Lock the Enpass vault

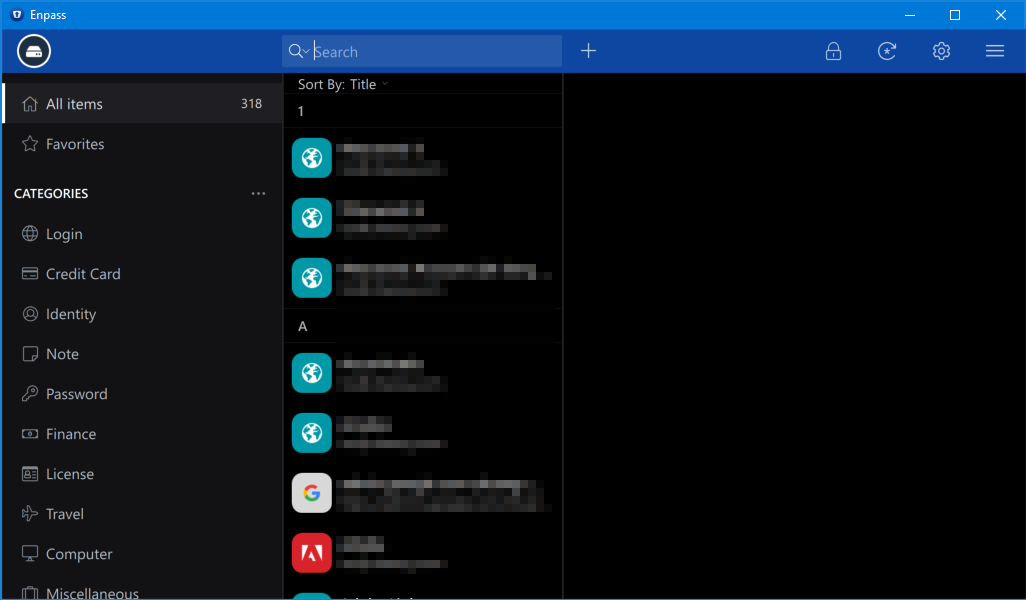tap(833, 50)
